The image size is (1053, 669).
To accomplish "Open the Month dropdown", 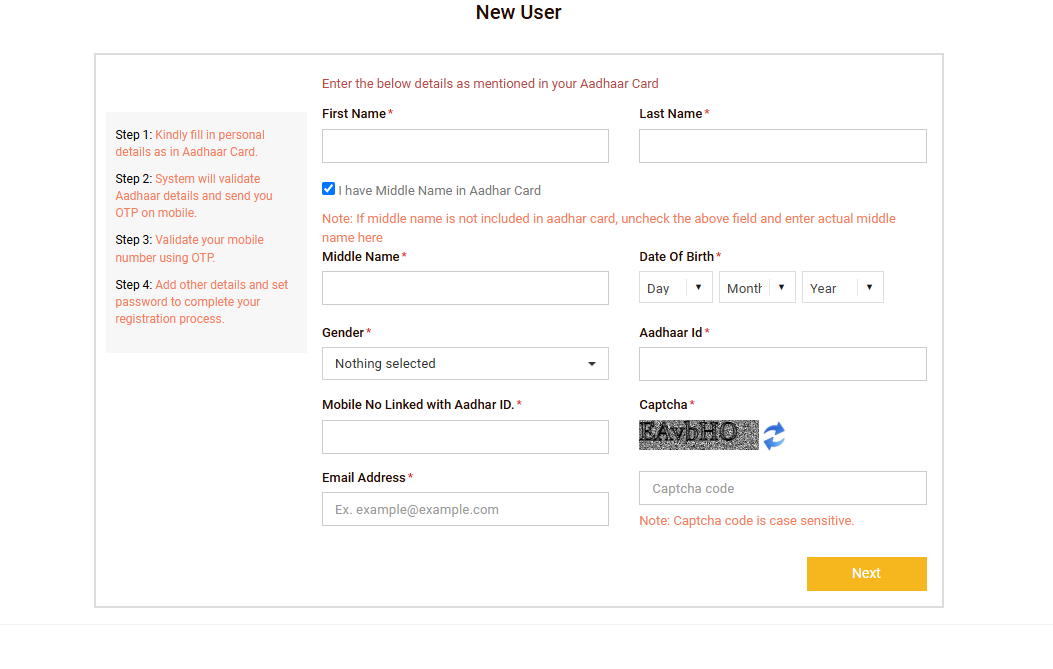I will point(757,287).
